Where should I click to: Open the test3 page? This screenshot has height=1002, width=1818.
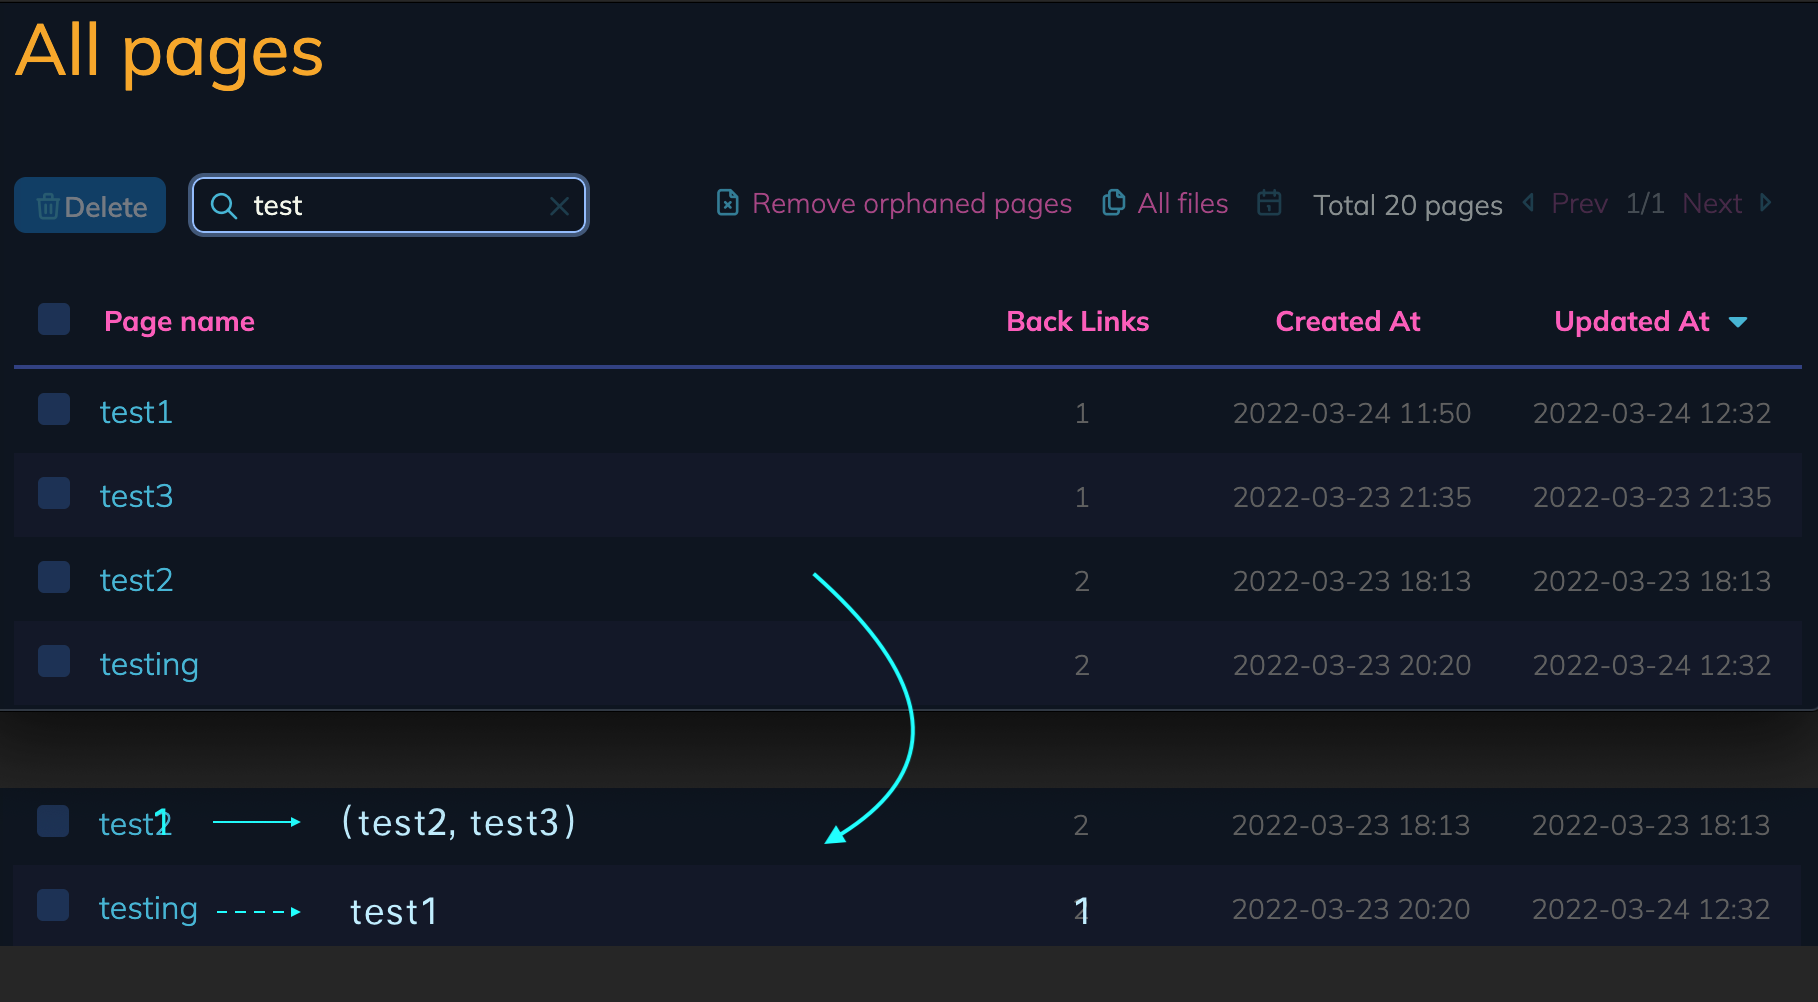click(x=136, y=496)
